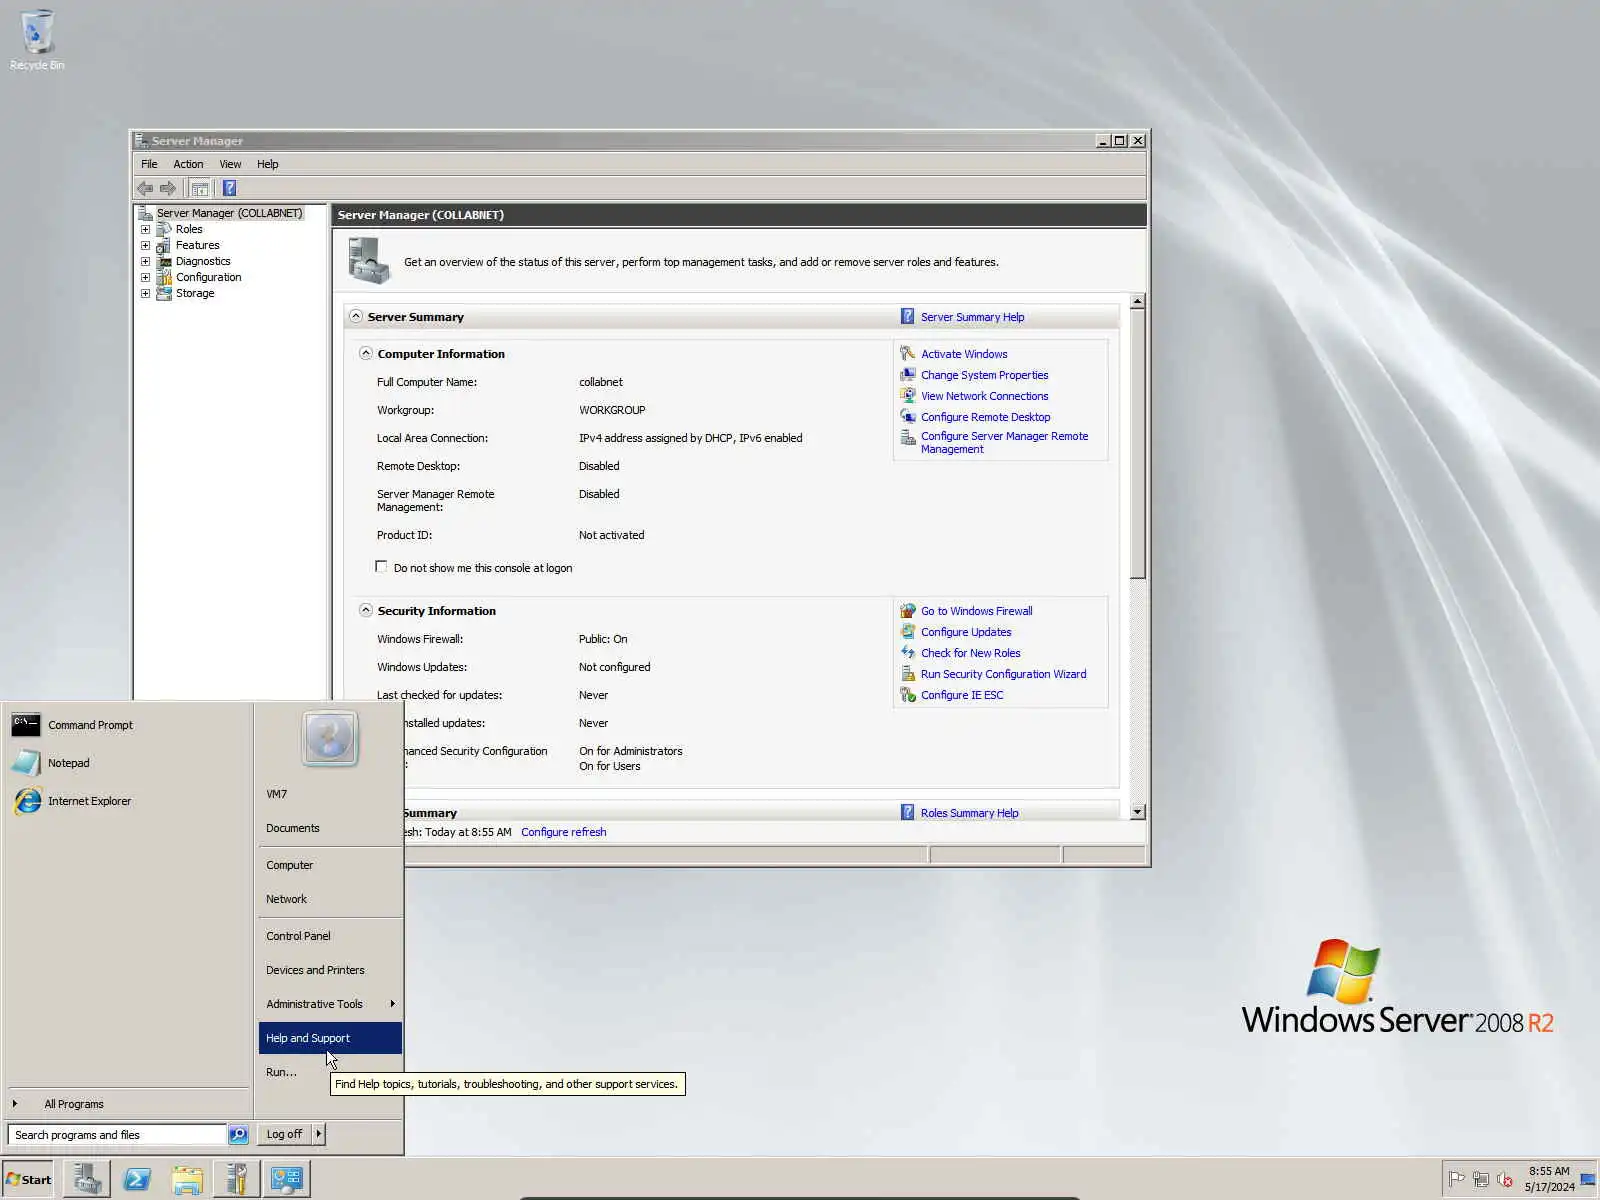Viewport: 1600px width, 1200px height.
Task: Click the Forward arrow in Server Manager toolbar
Action: 168,188
